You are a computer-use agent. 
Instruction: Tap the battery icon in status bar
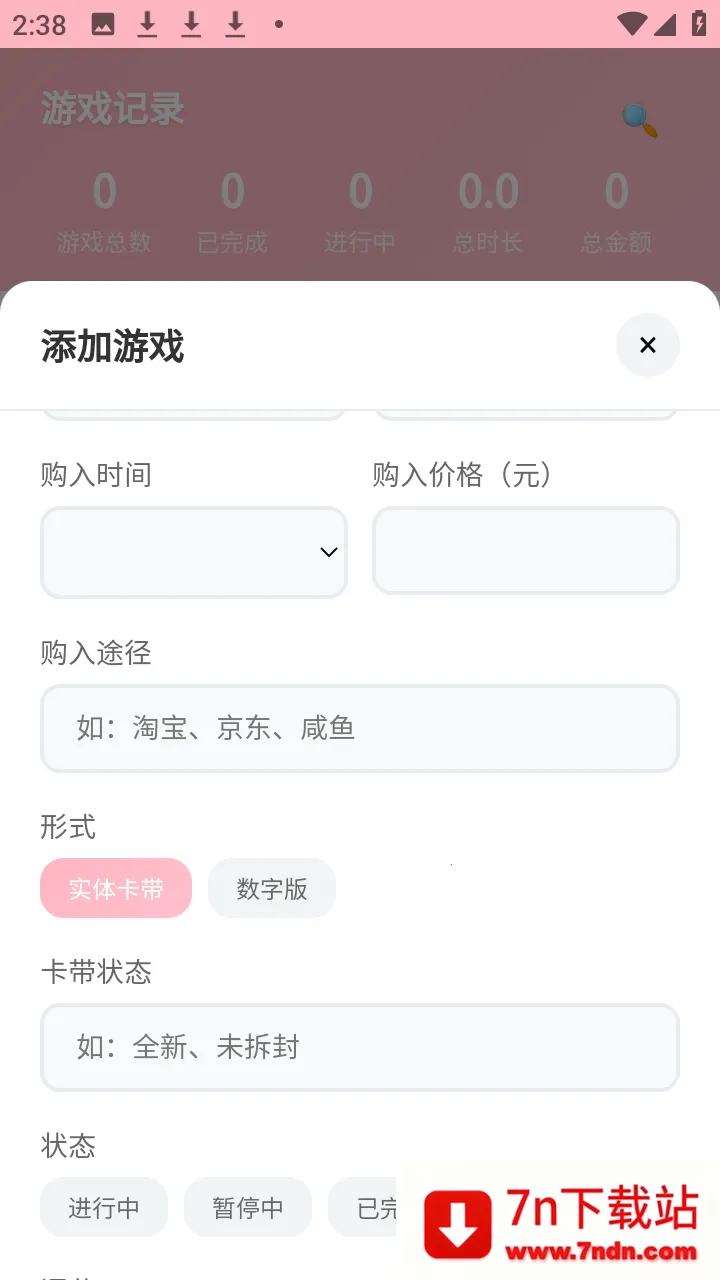click(x=699, y=24)
